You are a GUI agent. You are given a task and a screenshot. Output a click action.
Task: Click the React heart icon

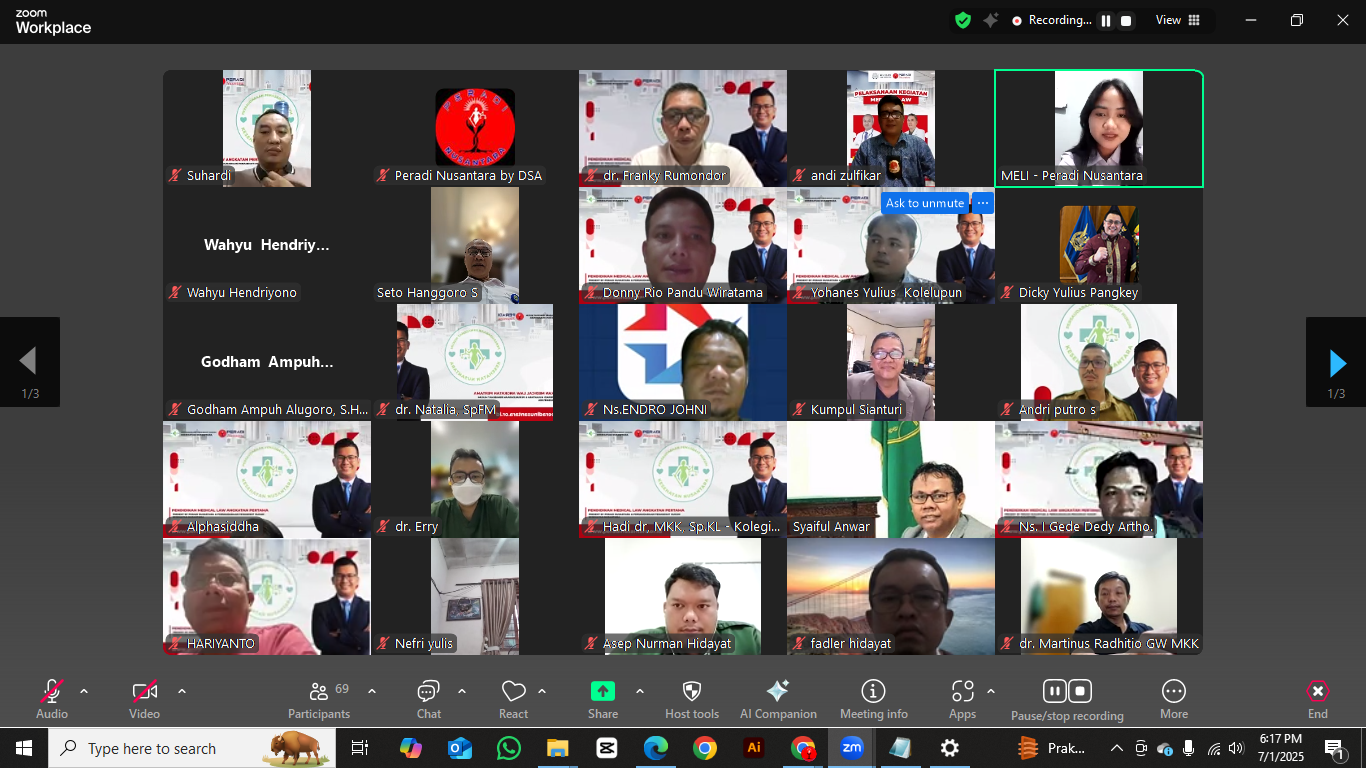pos(513,692)
